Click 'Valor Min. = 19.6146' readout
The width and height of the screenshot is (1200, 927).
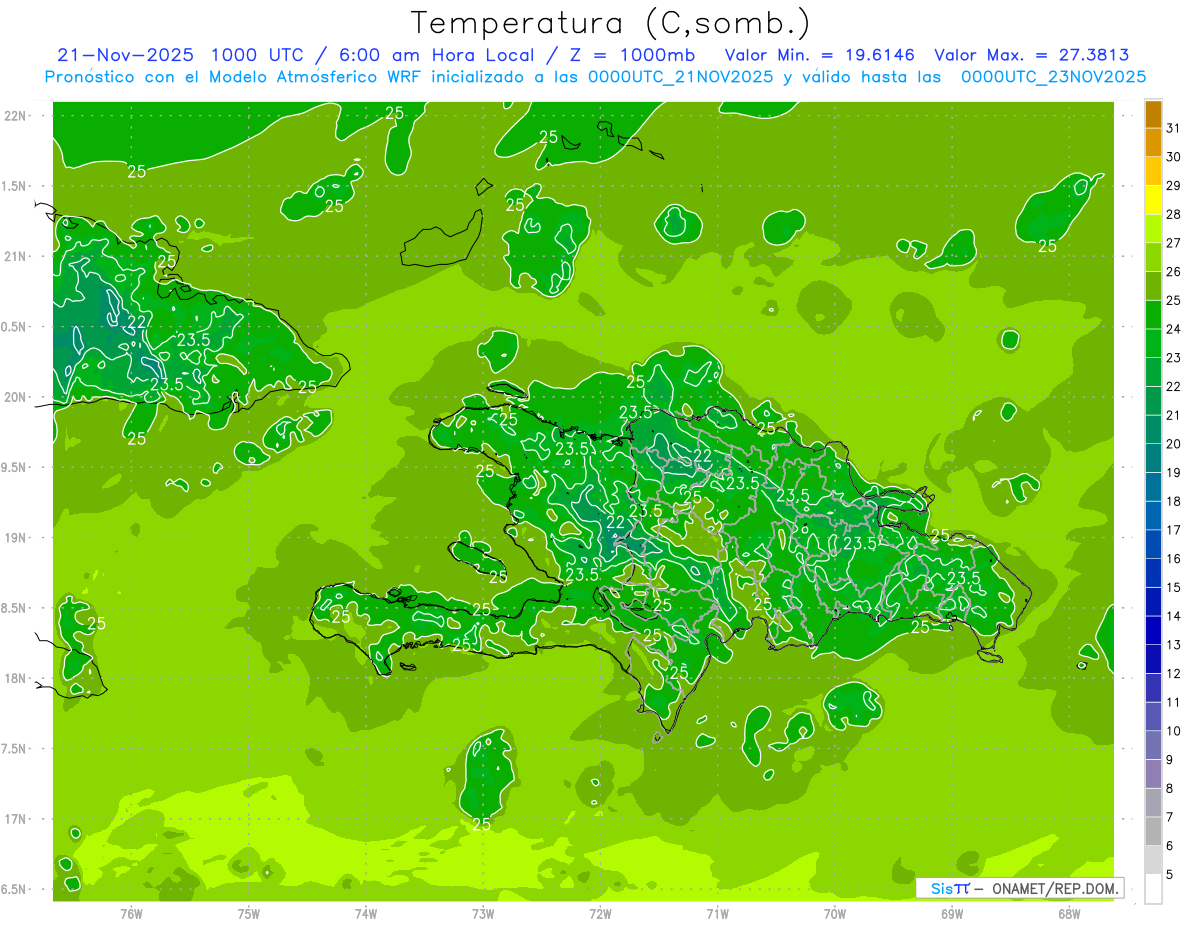coord(822,55)
